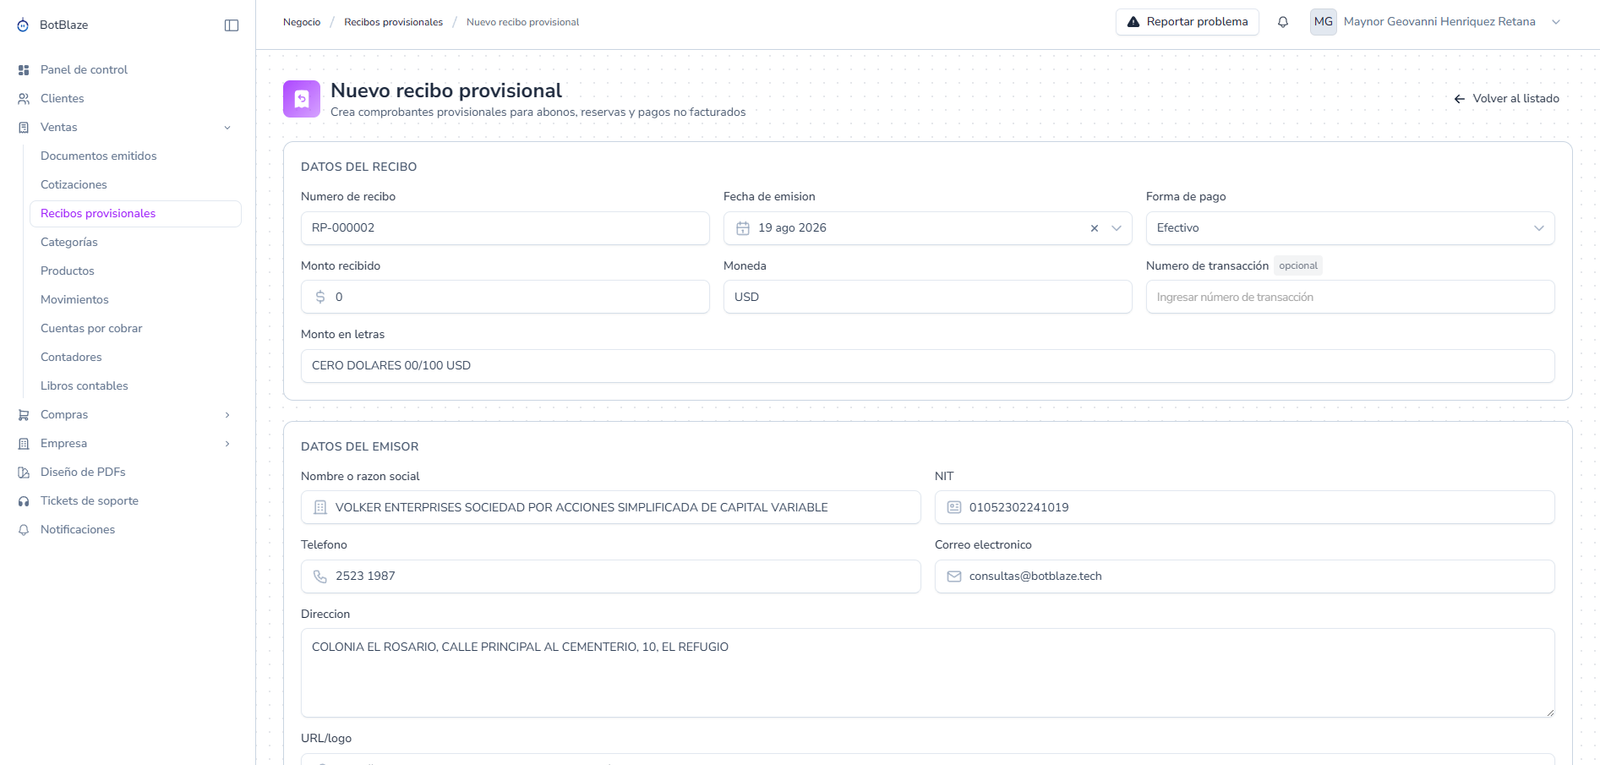Click the envelope icon in Correo electronico field
Image resolution: width=1600 pixels, height=765 pixels.
(x=954, y=577)
